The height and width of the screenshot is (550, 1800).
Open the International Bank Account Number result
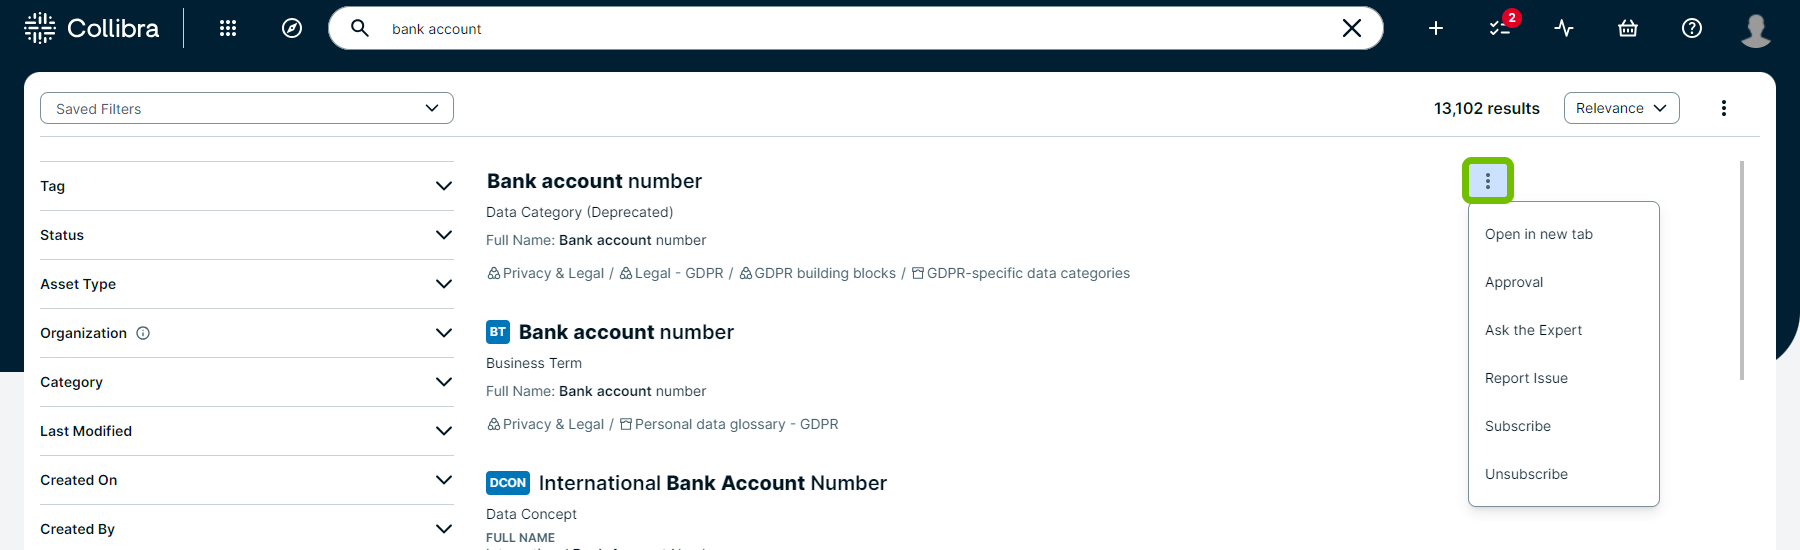(712, 483)
